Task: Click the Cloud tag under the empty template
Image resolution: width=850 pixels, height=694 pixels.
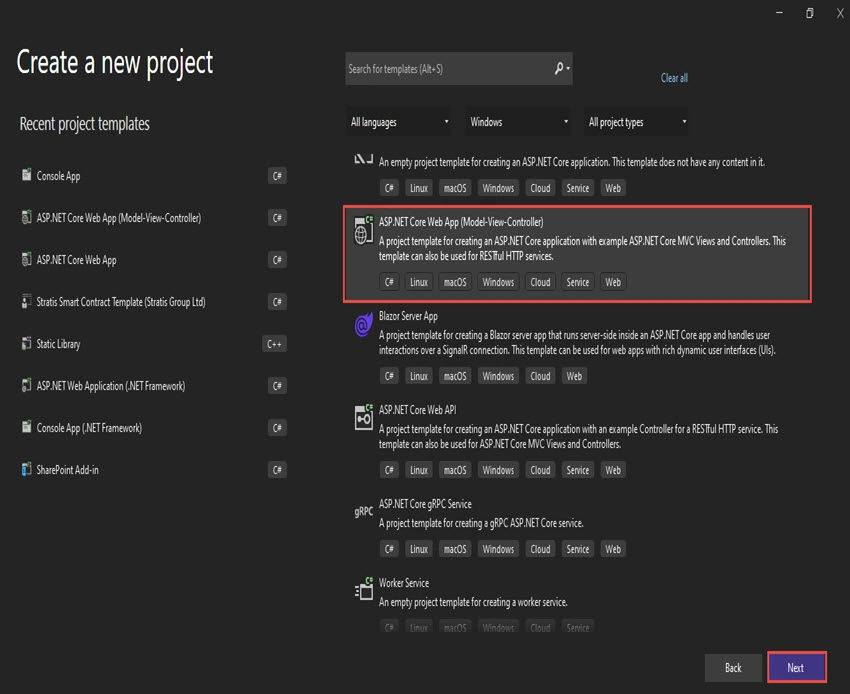Action: click(x=540, y=188)
